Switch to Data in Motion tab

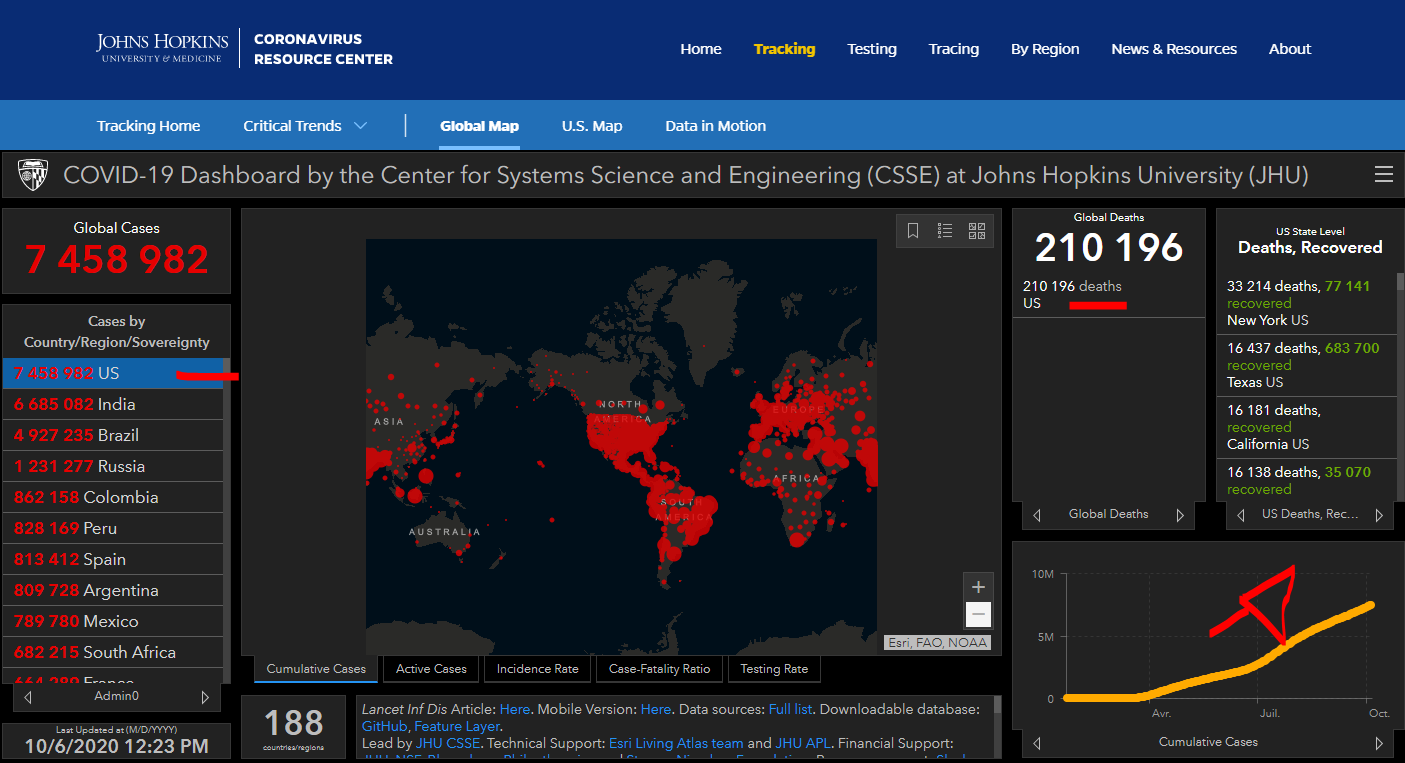716,126
